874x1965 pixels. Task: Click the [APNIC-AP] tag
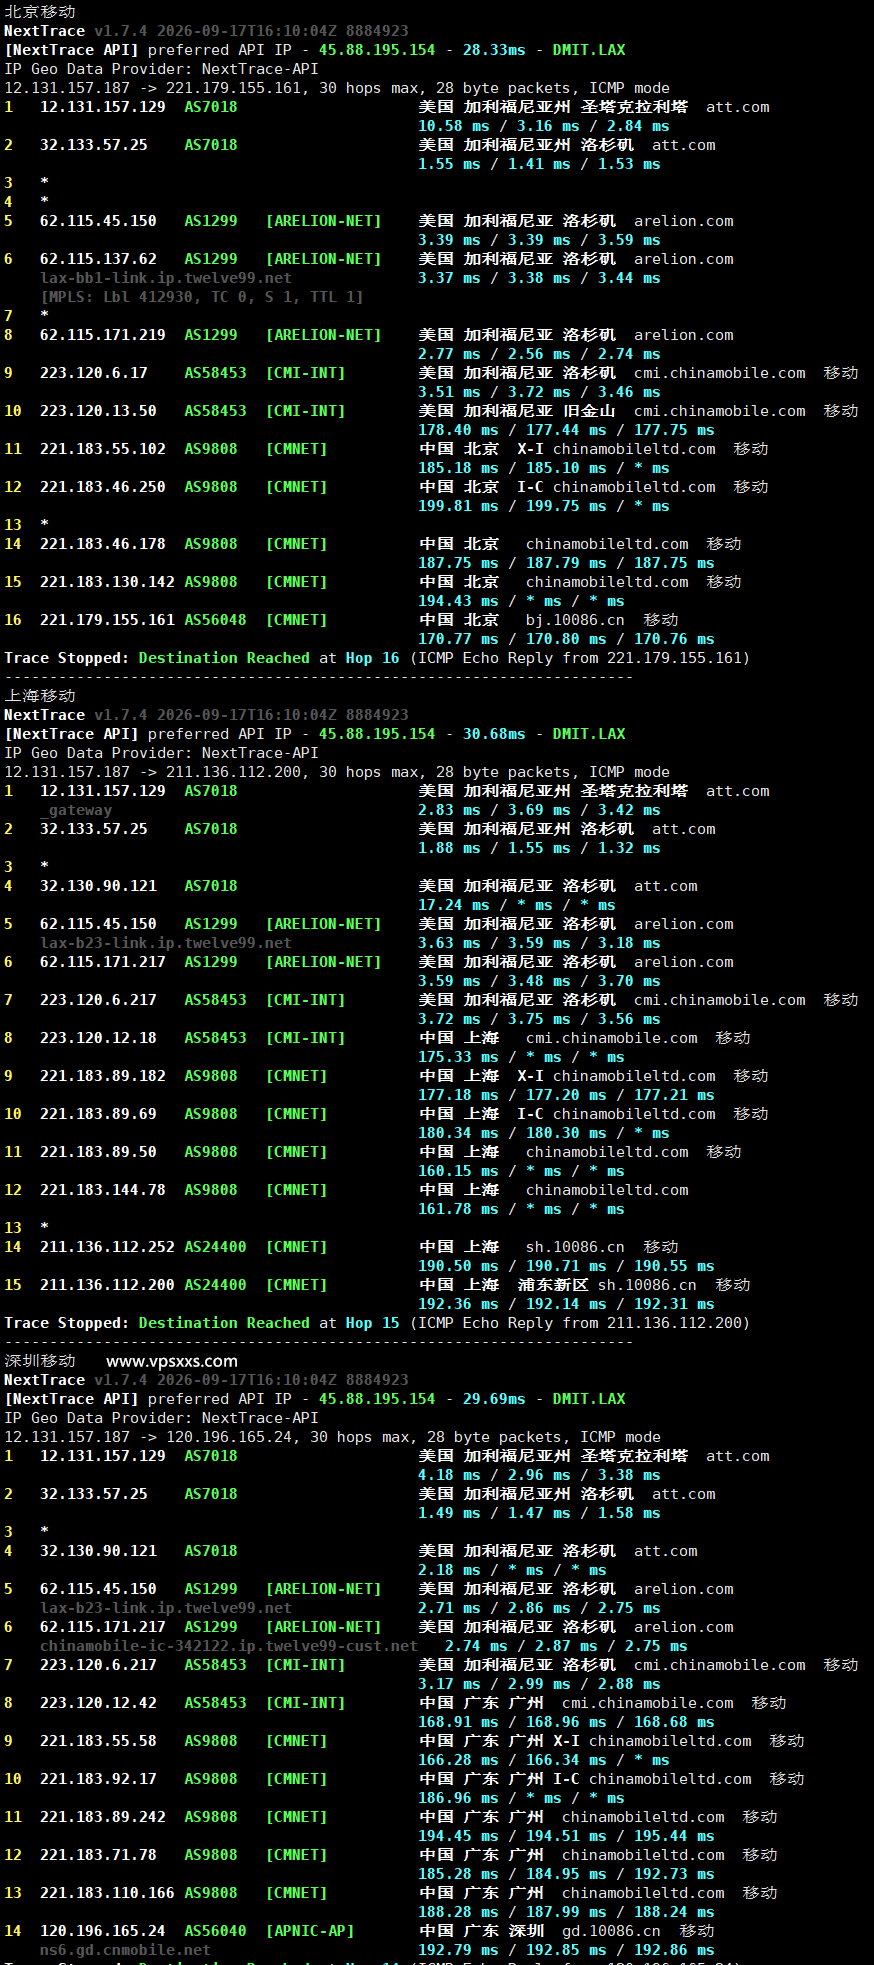coord(310,1931)
